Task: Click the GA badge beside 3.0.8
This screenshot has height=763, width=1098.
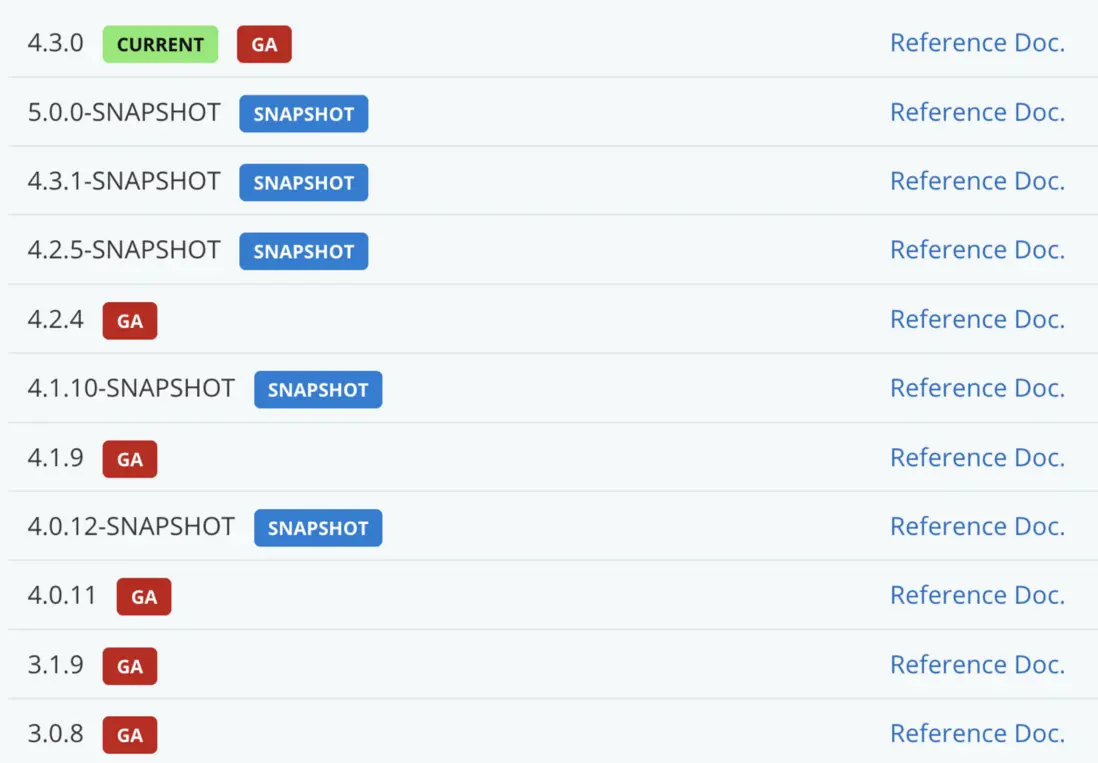Action: pyautogui.click(x=130, y=735)
